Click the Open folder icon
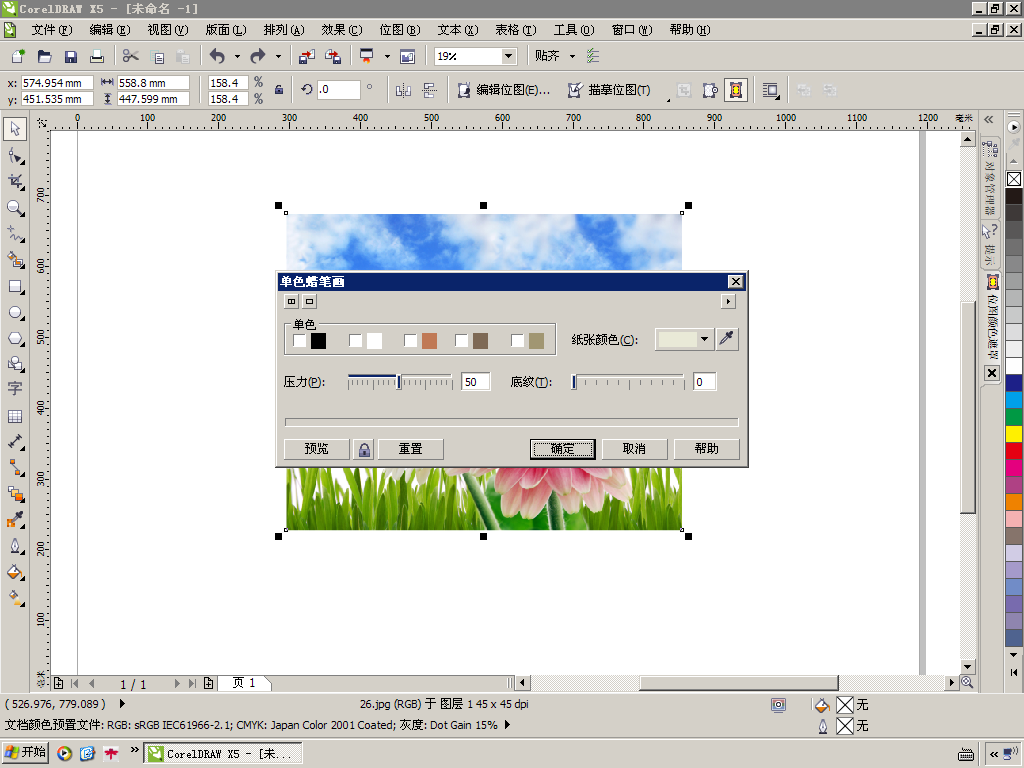The width and height of the screenshot is (1024, 768). click(x=44, y=56)
